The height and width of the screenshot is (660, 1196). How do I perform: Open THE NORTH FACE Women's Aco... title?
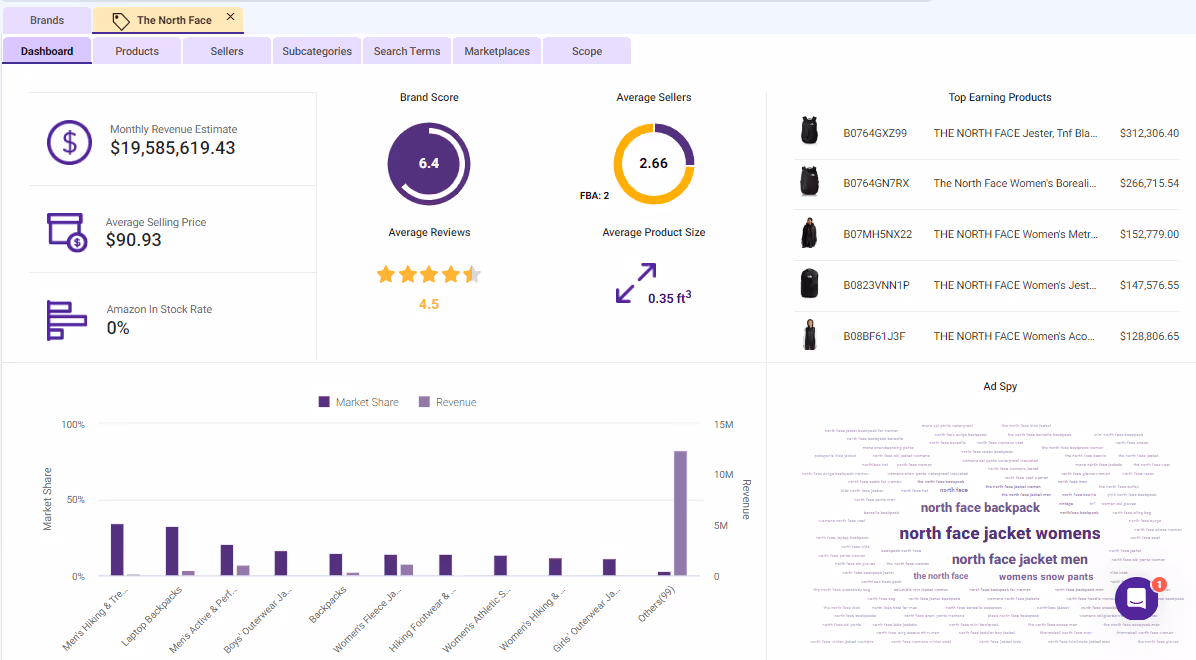point(1014,336)
